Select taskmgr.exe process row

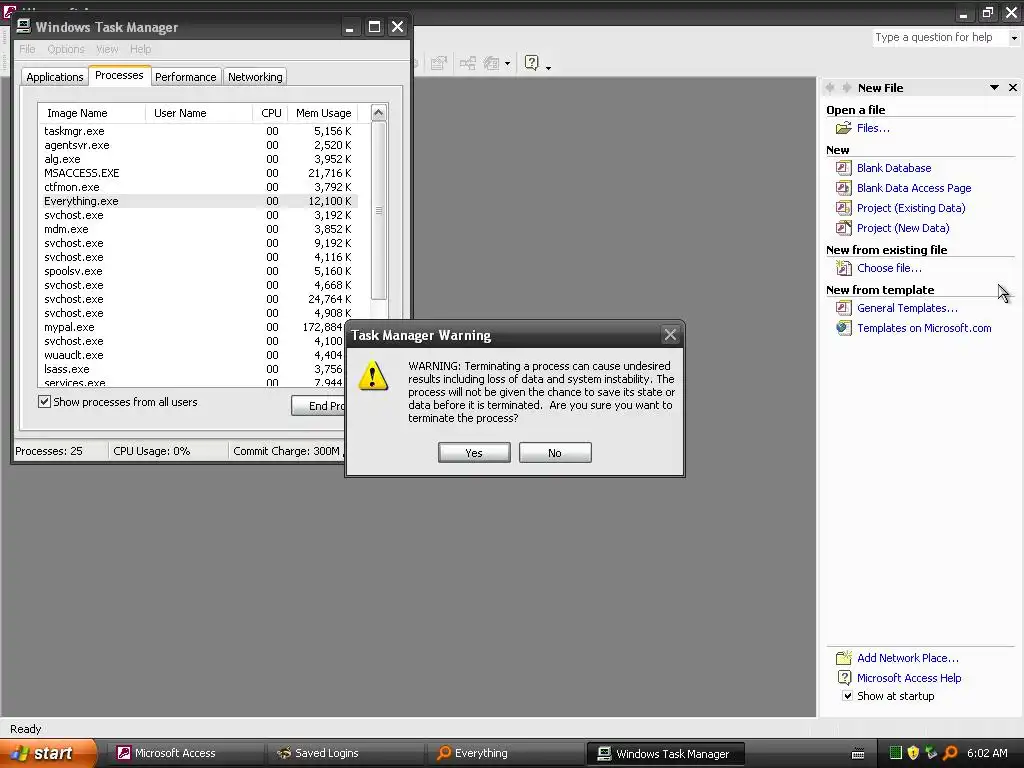click(198, 131)
